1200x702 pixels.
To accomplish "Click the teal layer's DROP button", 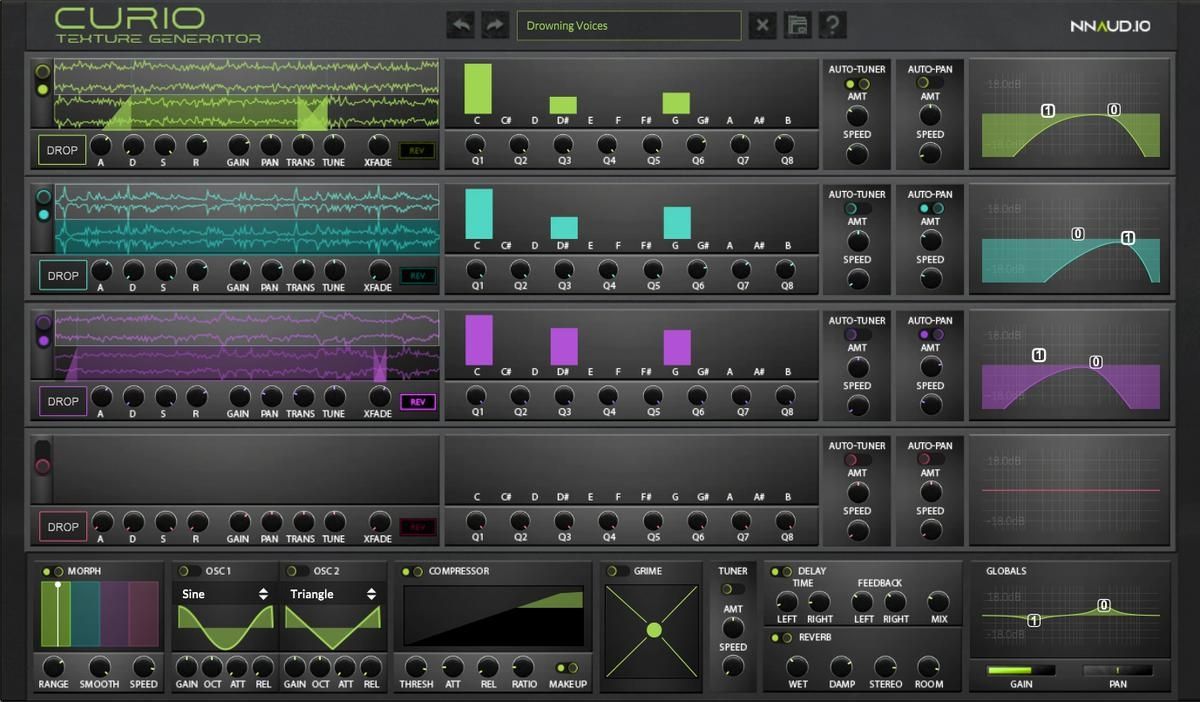I will (62, 276).
